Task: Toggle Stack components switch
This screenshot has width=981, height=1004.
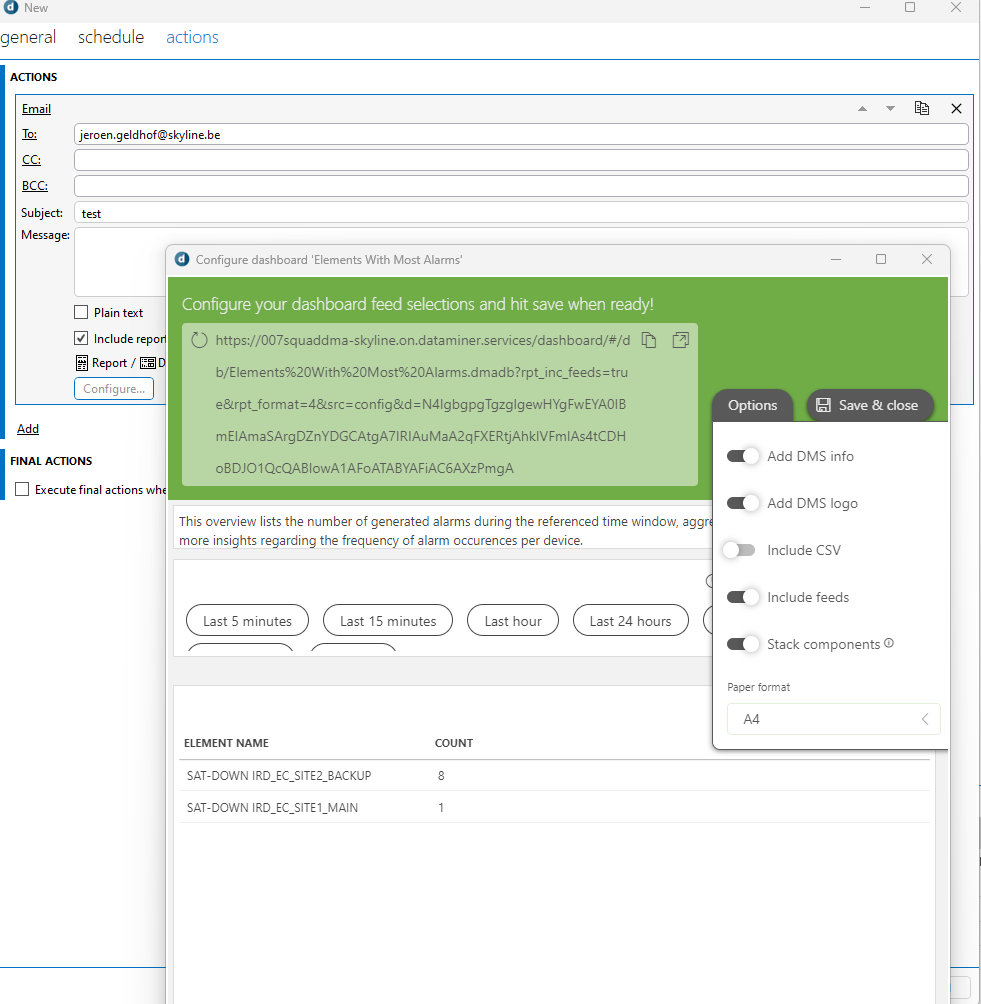Action: coord(743,644)
